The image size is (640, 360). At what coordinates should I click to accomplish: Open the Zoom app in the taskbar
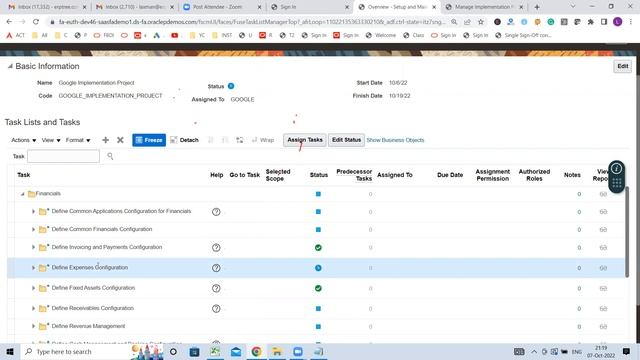(298, 351)
